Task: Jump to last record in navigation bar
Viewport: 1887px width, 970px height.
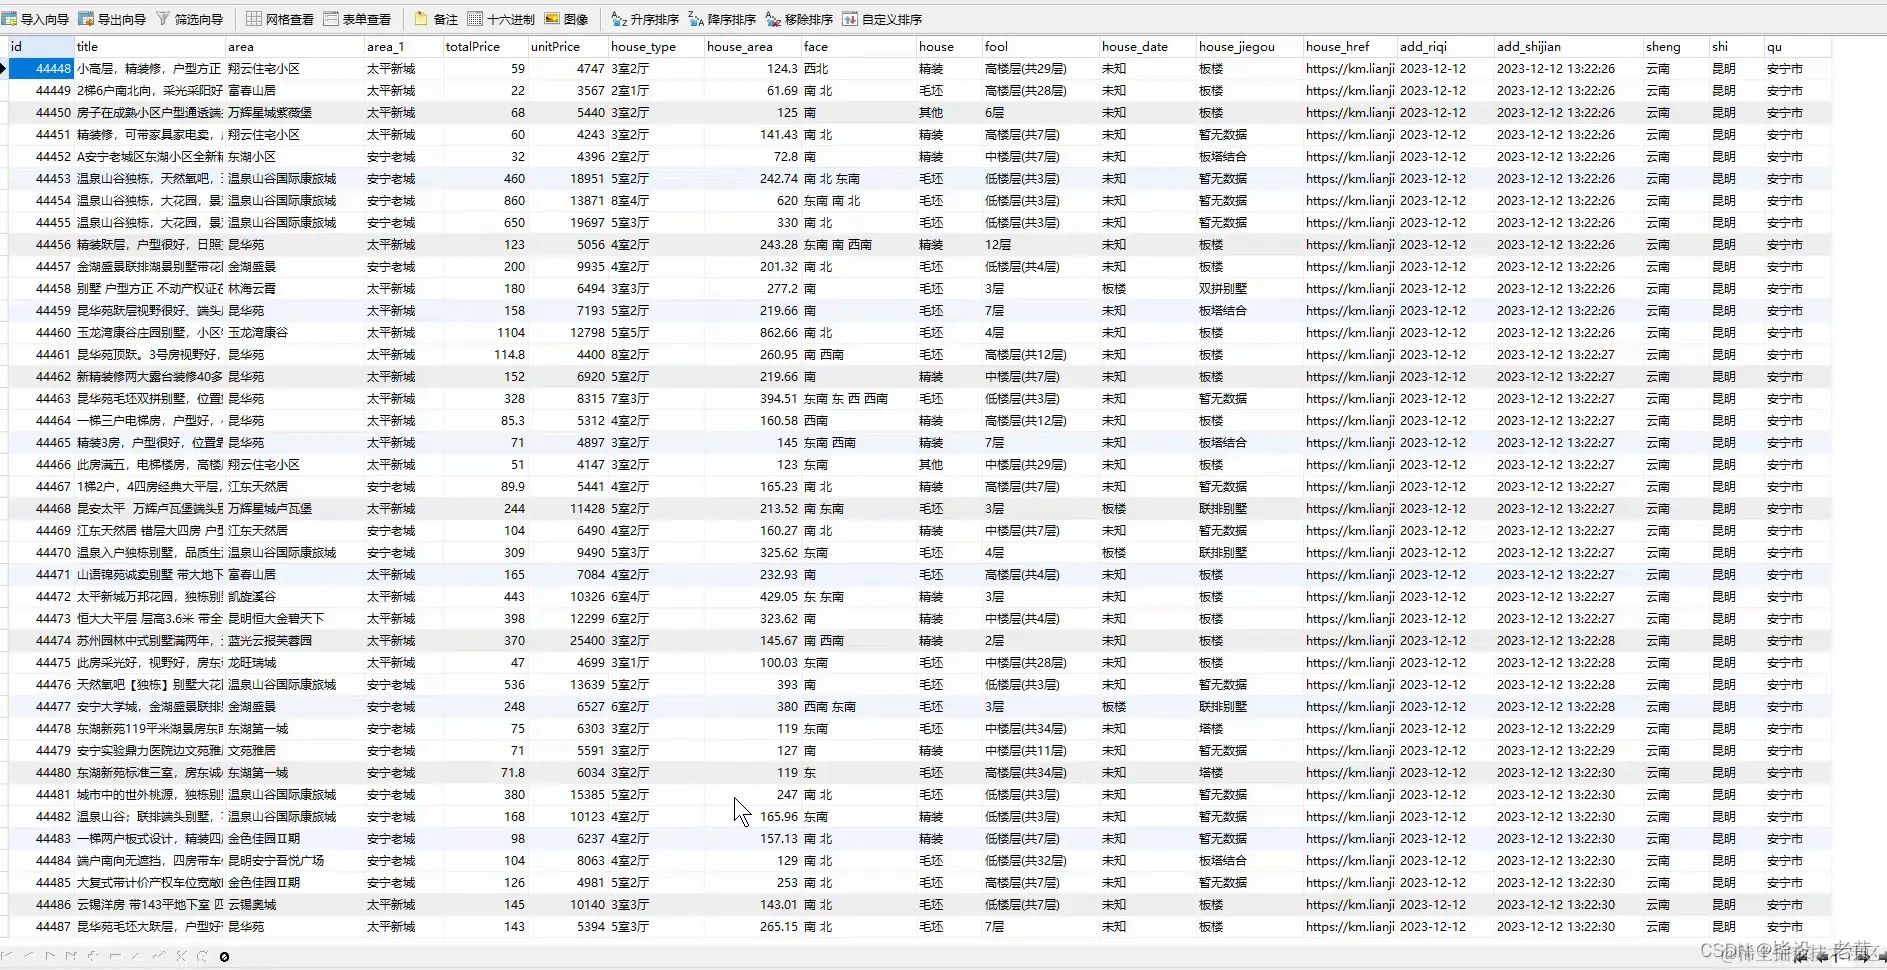Action: tap(71, 956)
